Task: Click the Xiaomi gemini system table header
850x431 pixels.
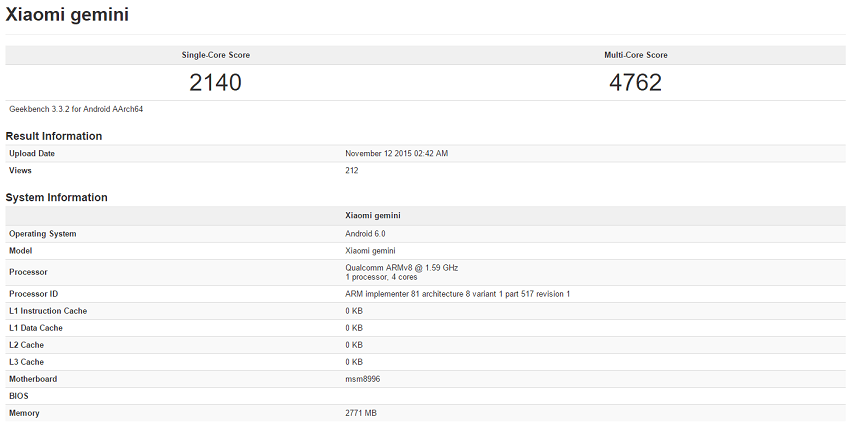Action: [x=373, y=215]
